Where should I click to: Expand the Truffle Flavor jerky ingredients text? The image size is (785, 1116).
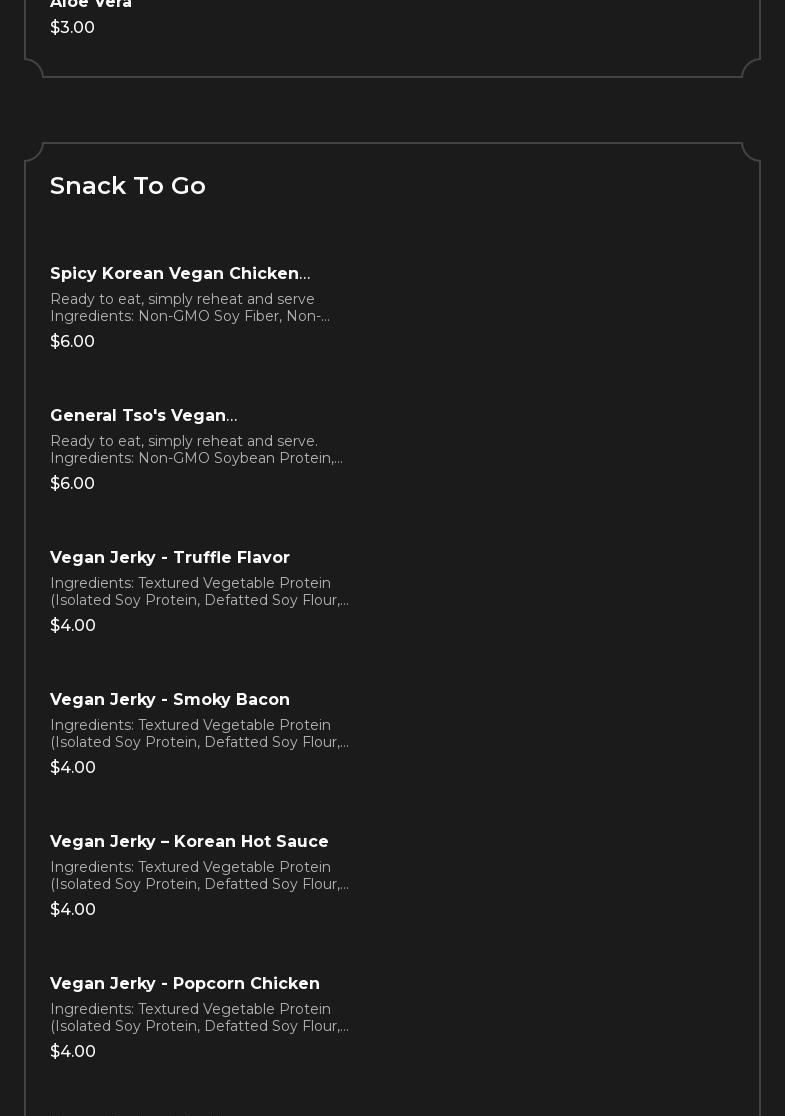click(x=199, y=591)
